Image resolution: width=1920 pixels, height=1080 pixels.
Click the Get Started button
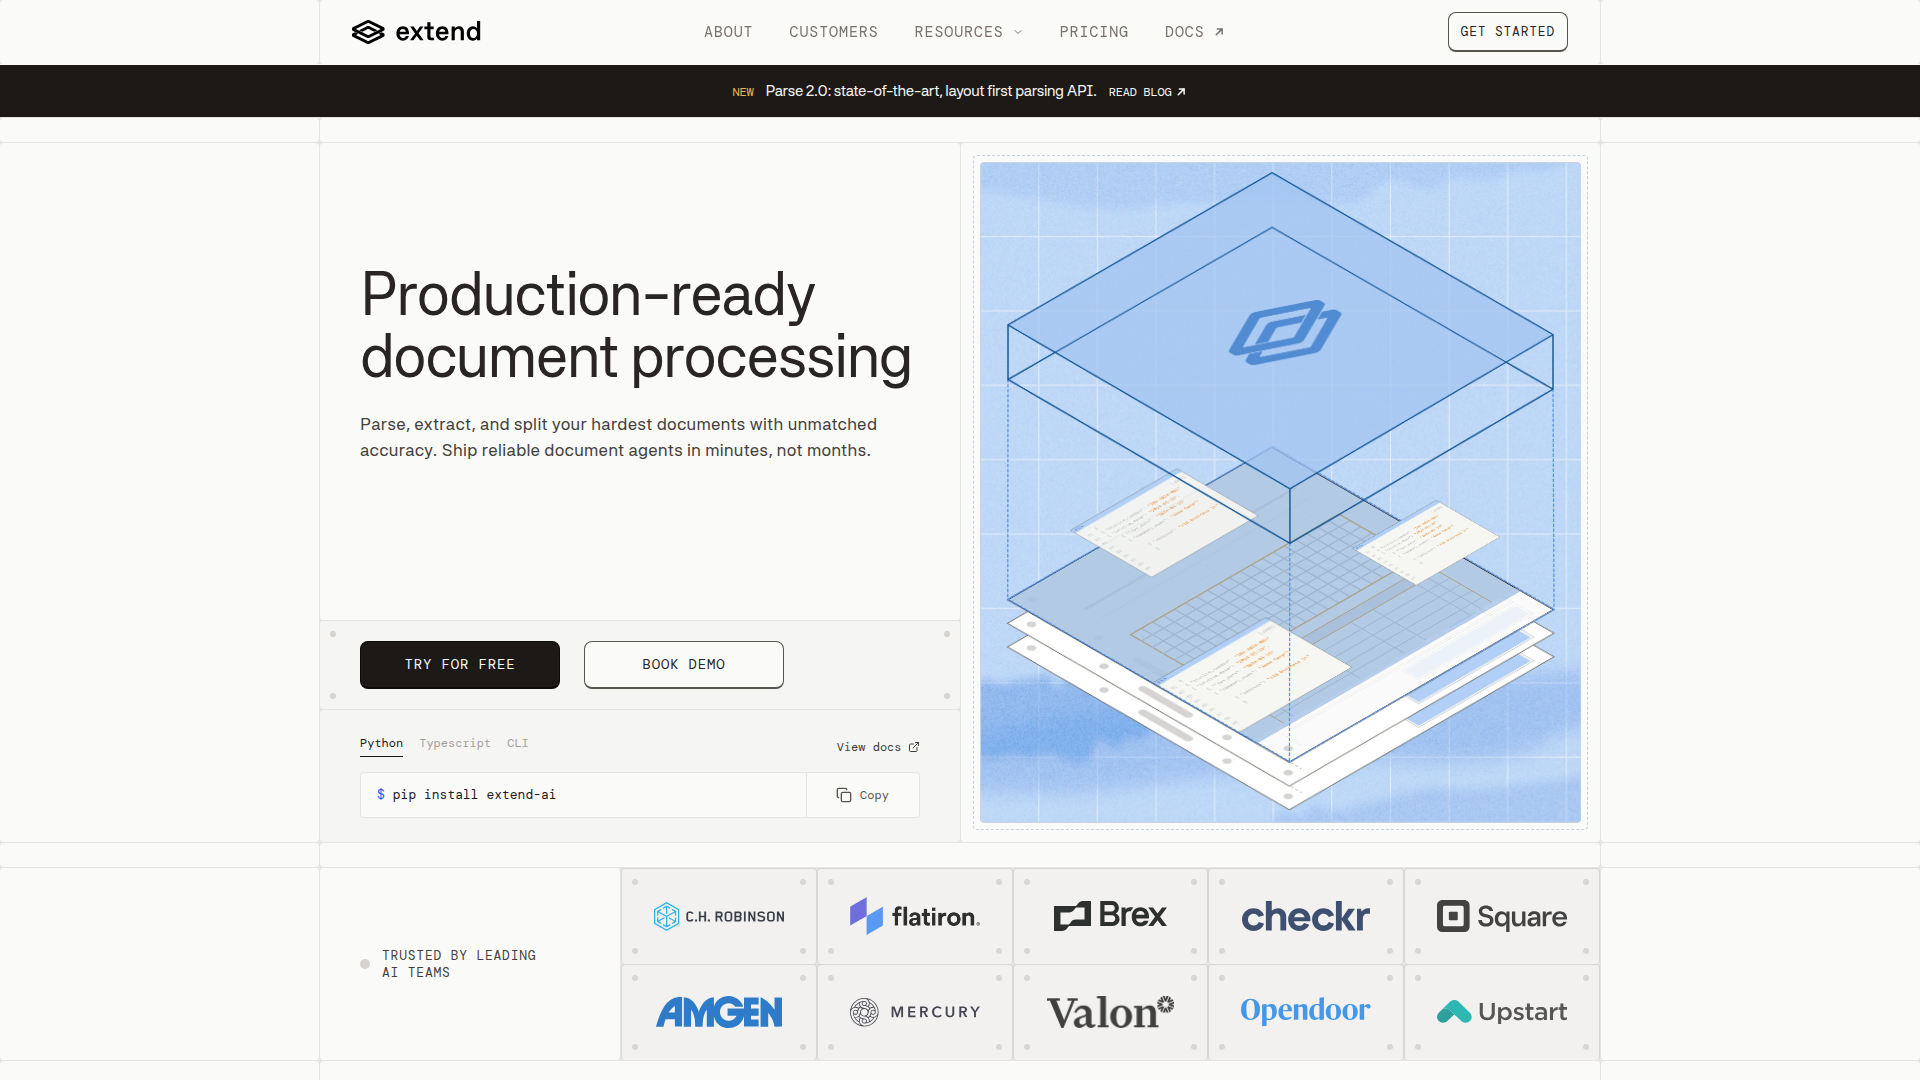(x=1507, y=32)
